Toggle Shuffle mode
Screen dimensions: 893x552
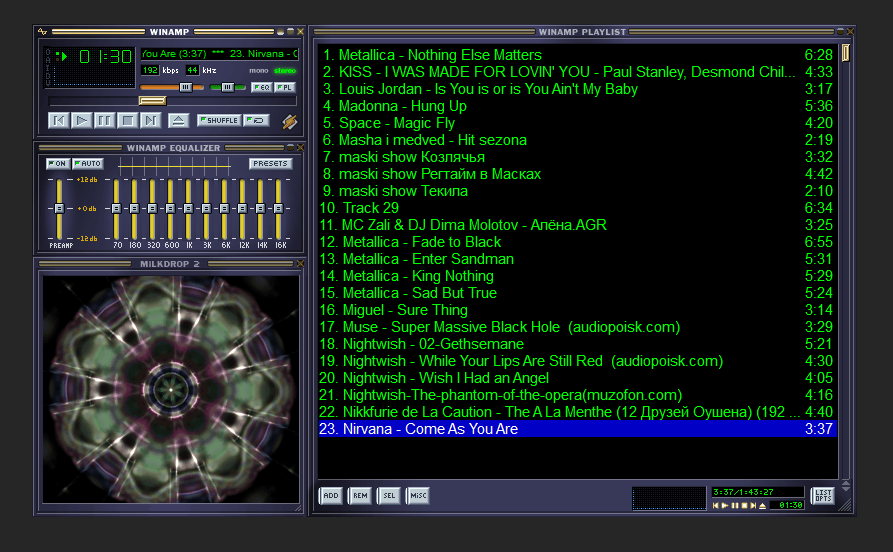219,120
